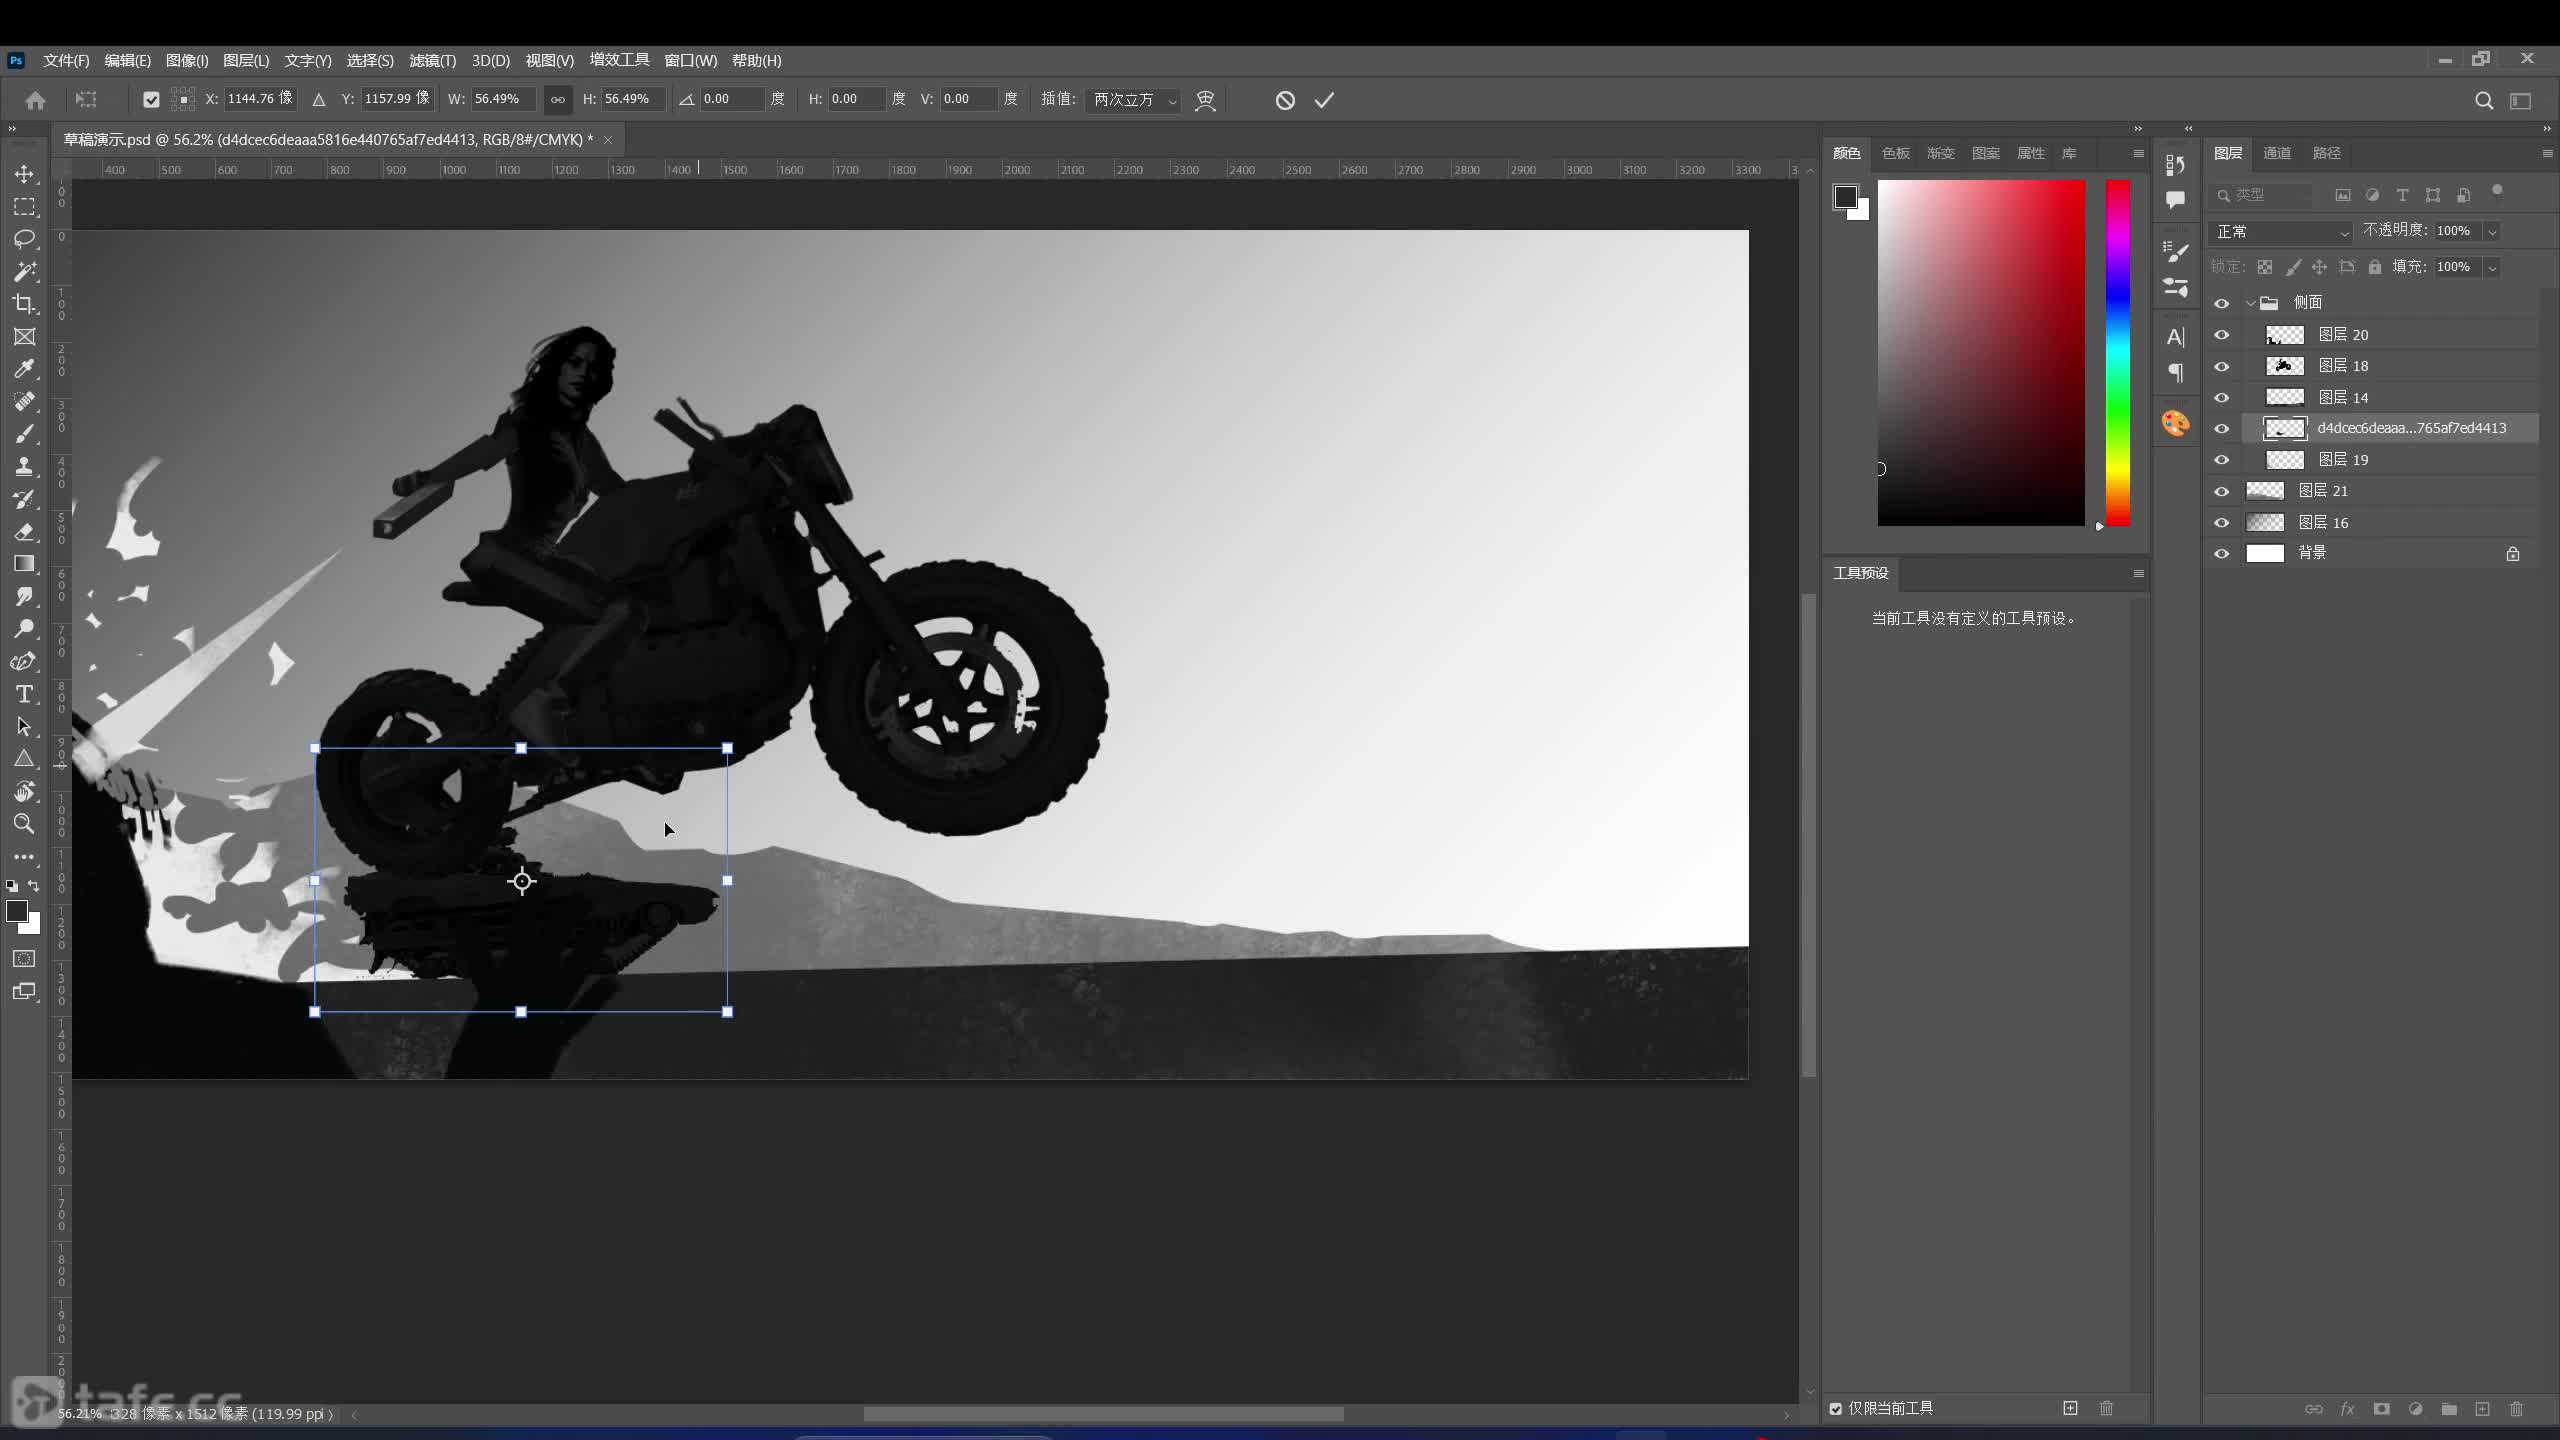Click the horizontal scrollbar

tap(1103, 1414)
